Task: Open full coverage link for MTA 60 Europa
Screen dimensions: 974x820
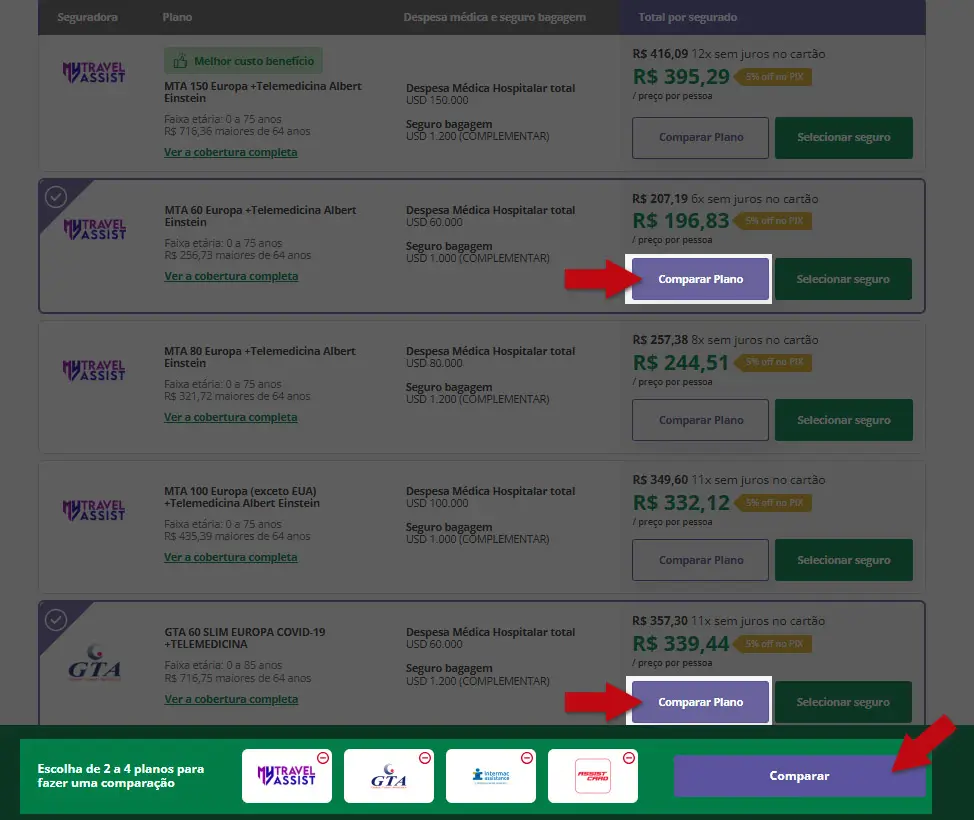Action: click(231, 276)
